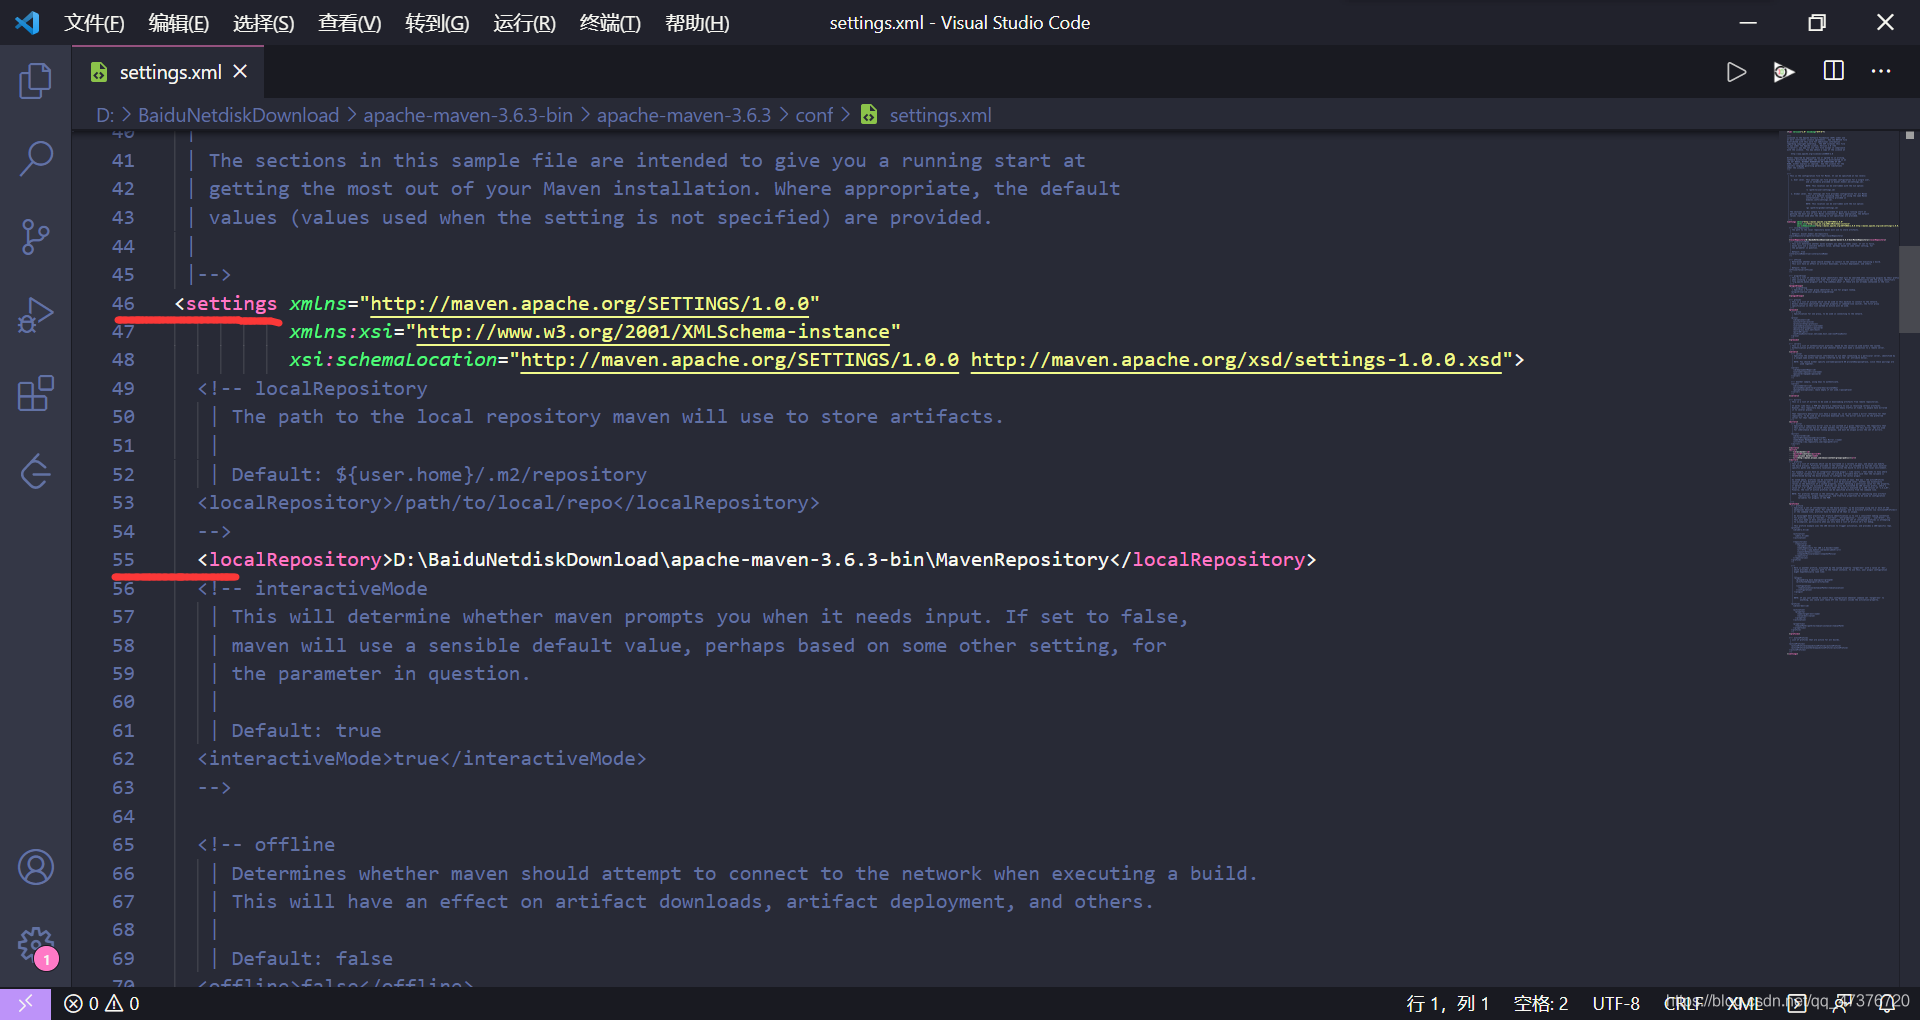Open the 文件(F) menu

[x=95, y=23]
